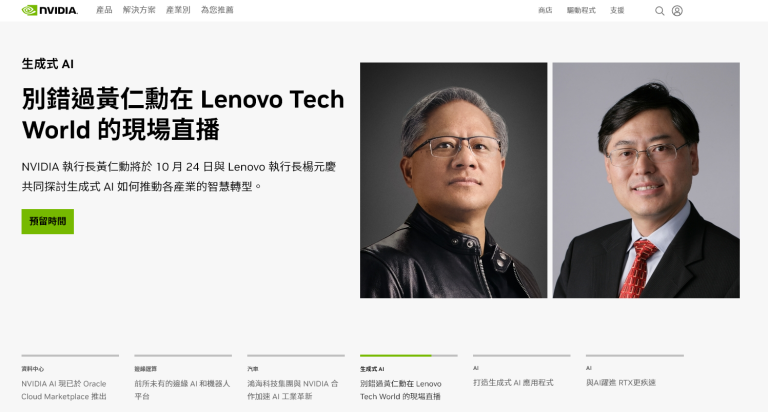Go to the 商店 link
768x412 pixels.
545,10
